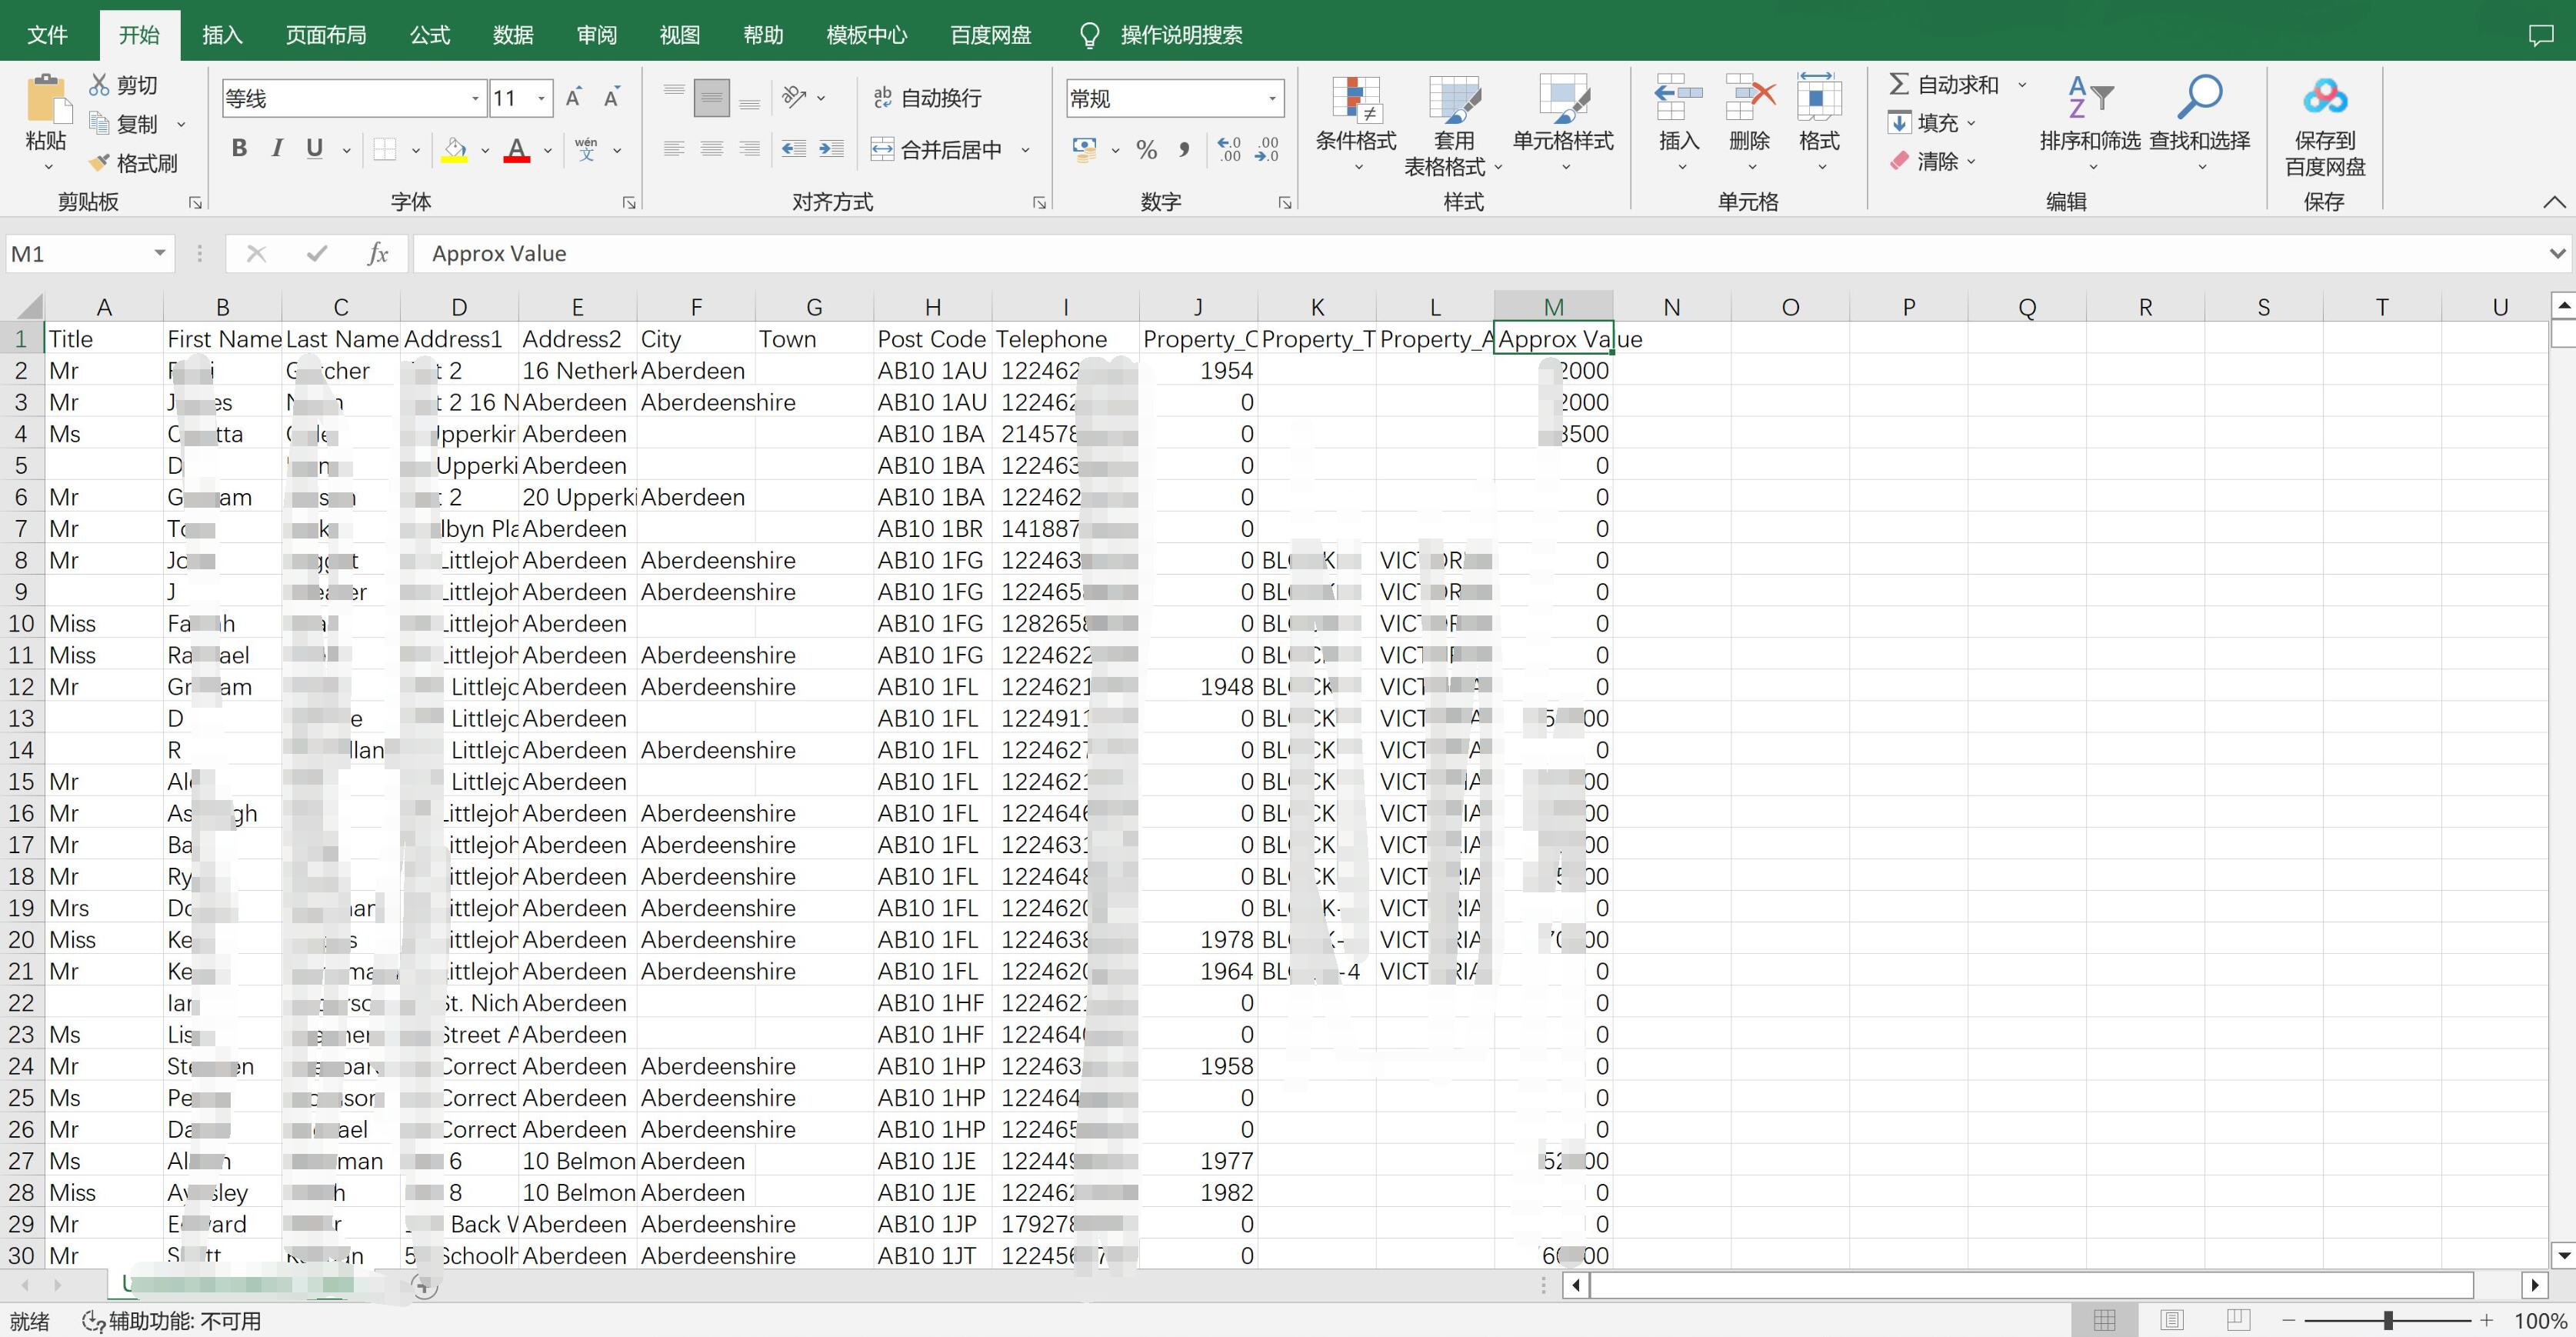Click the Cut scissors icon
This screenshot has width=2576, height=1337.
pos(99,85)
